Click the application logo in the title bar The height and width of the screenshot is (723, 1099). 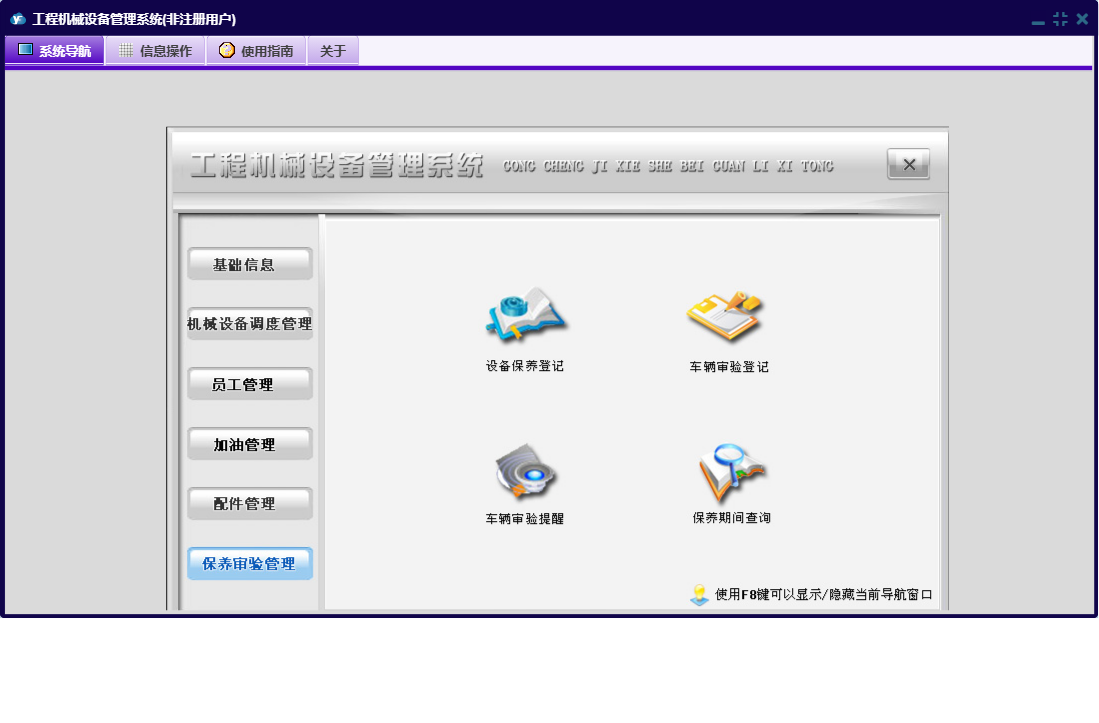pyautogui.click(x=17, y=19)
